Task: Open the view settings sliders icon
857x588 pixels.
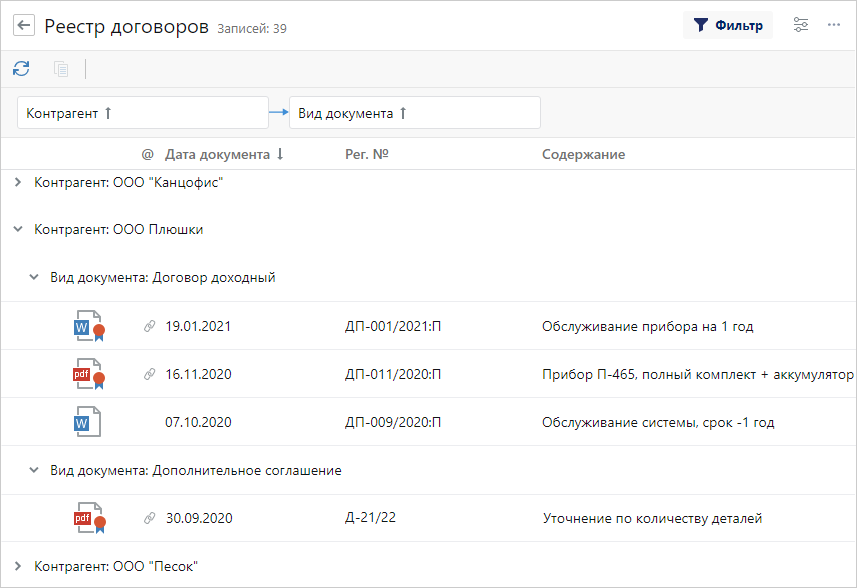Action: (800, 26)
